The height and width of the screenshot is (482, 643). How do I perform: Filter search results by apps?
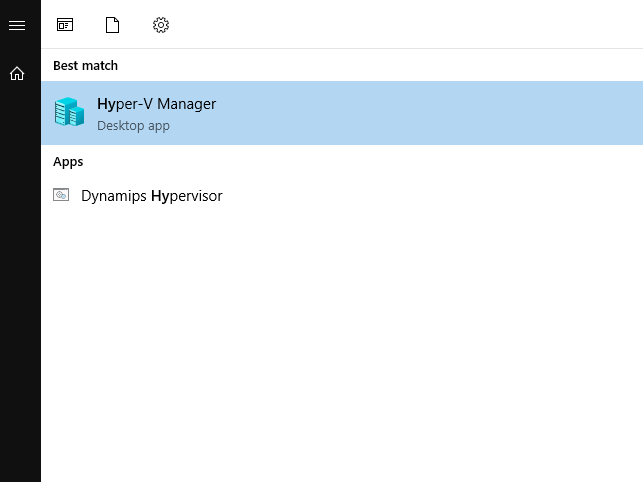coord(65,25)
